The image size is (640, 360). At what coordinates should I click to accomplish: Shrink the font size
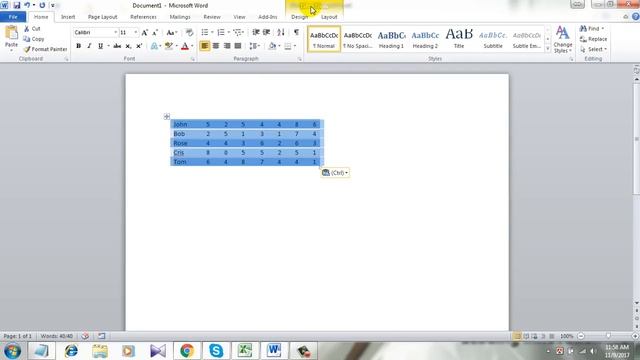point(155,32)
